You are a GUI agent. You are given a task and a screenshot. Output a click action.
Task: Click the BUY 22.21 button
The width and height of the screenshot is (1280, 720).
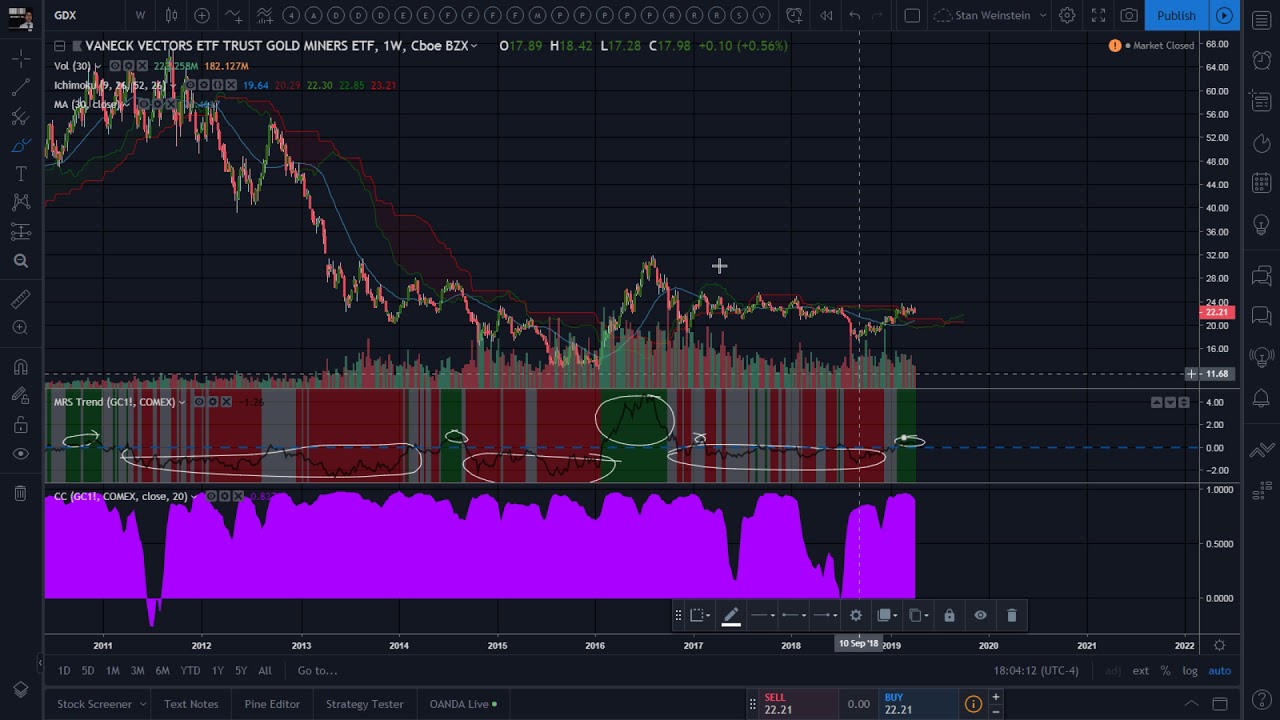point(917,704)
